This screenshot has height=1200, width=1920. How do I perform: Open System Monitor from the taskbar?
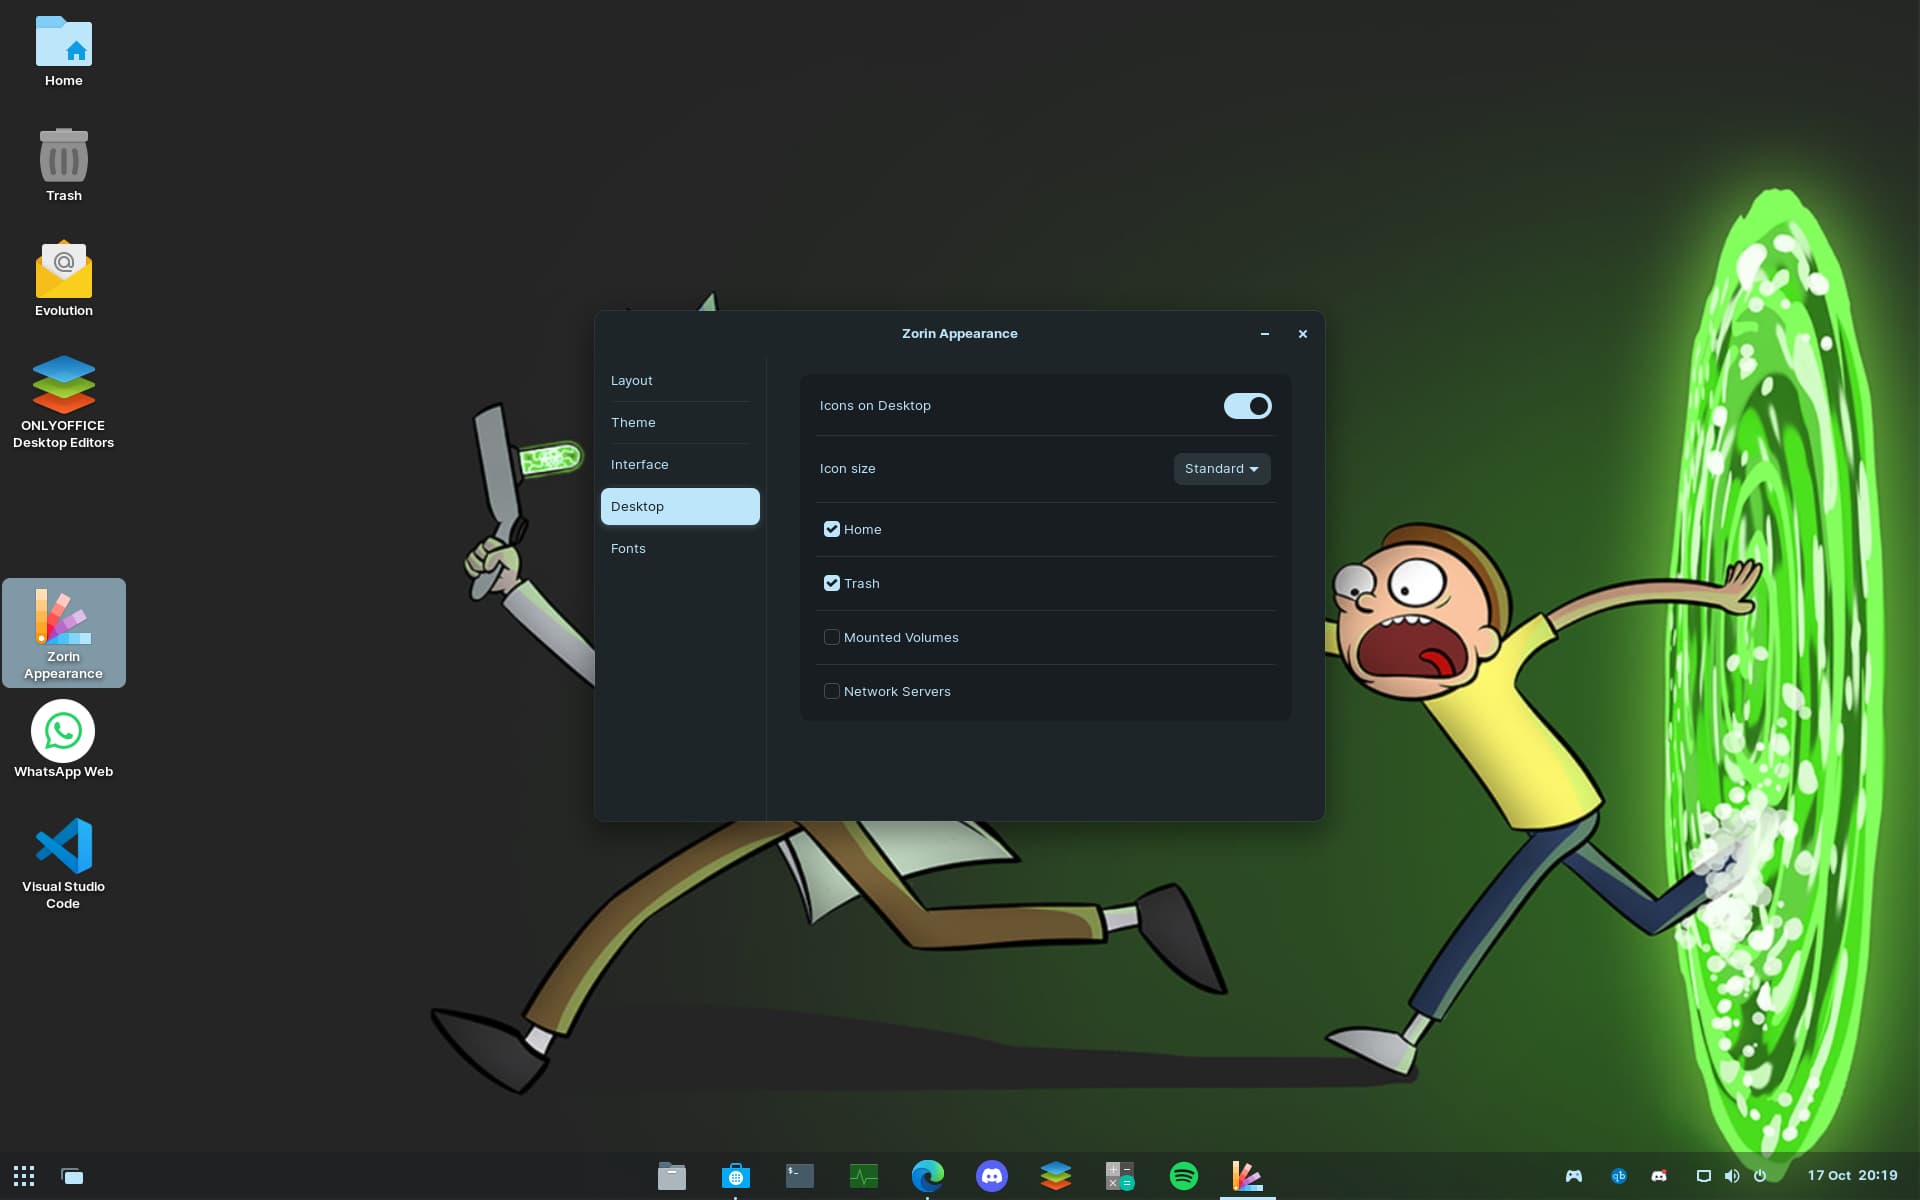[x=864, y=1176]
